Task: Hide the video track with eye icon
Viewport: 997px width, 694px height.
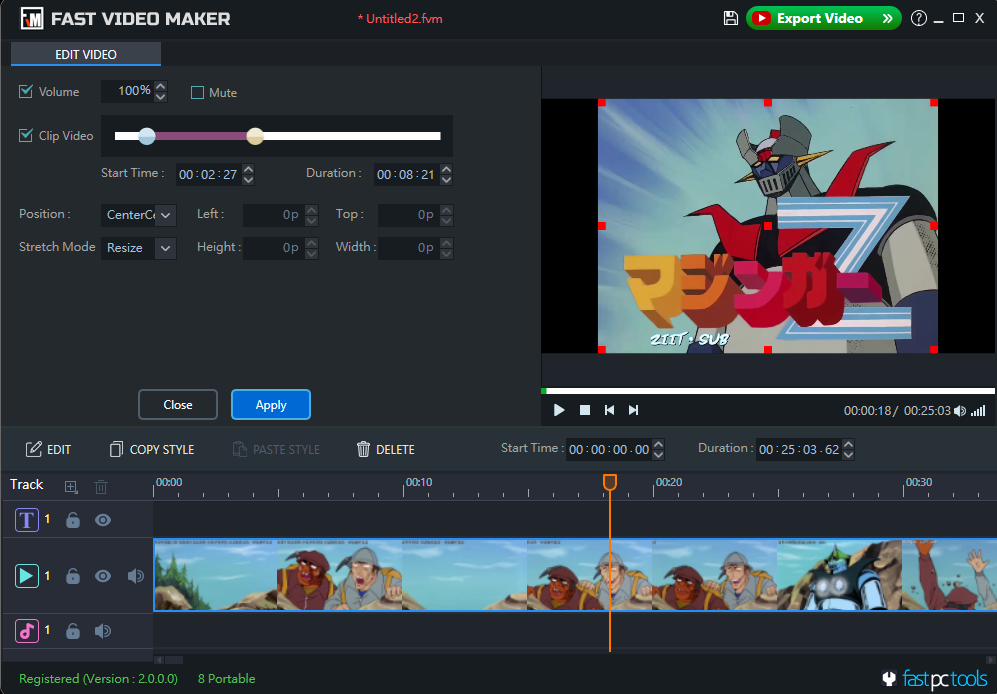Action: coord(103,576)
